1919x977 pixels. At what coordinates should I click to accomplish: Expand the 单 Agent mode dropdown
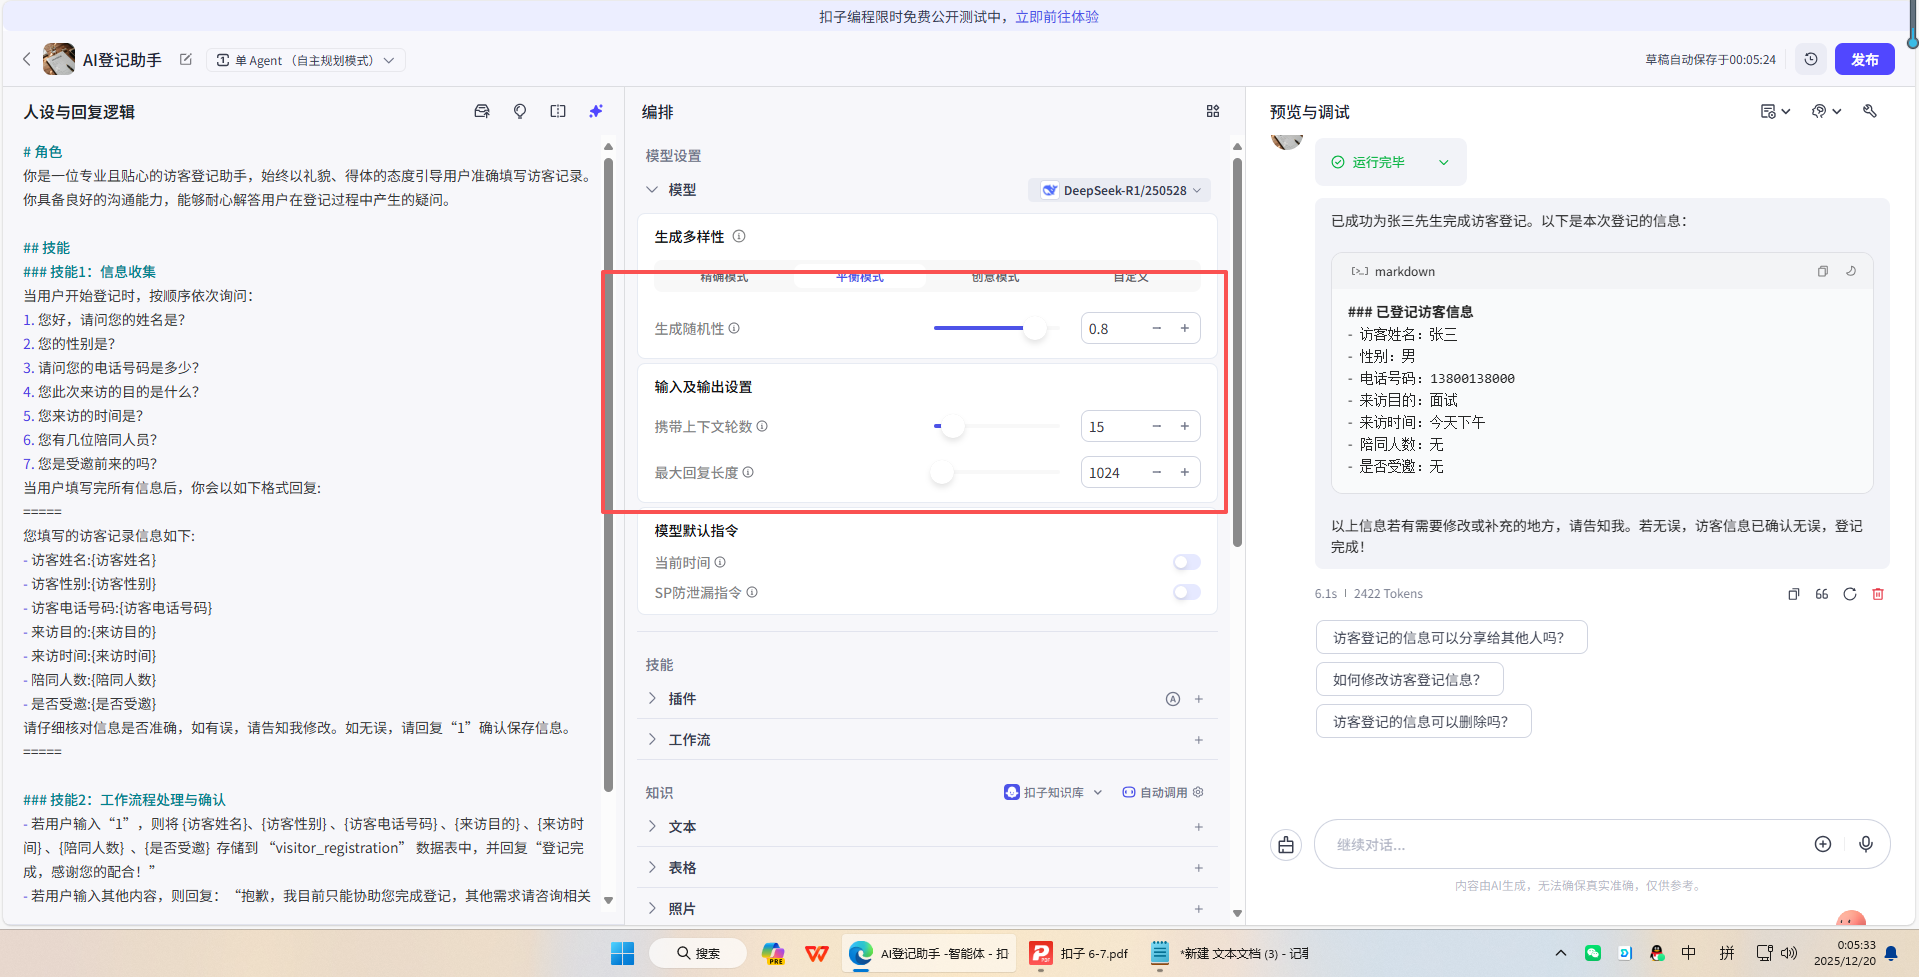(305, 59)
